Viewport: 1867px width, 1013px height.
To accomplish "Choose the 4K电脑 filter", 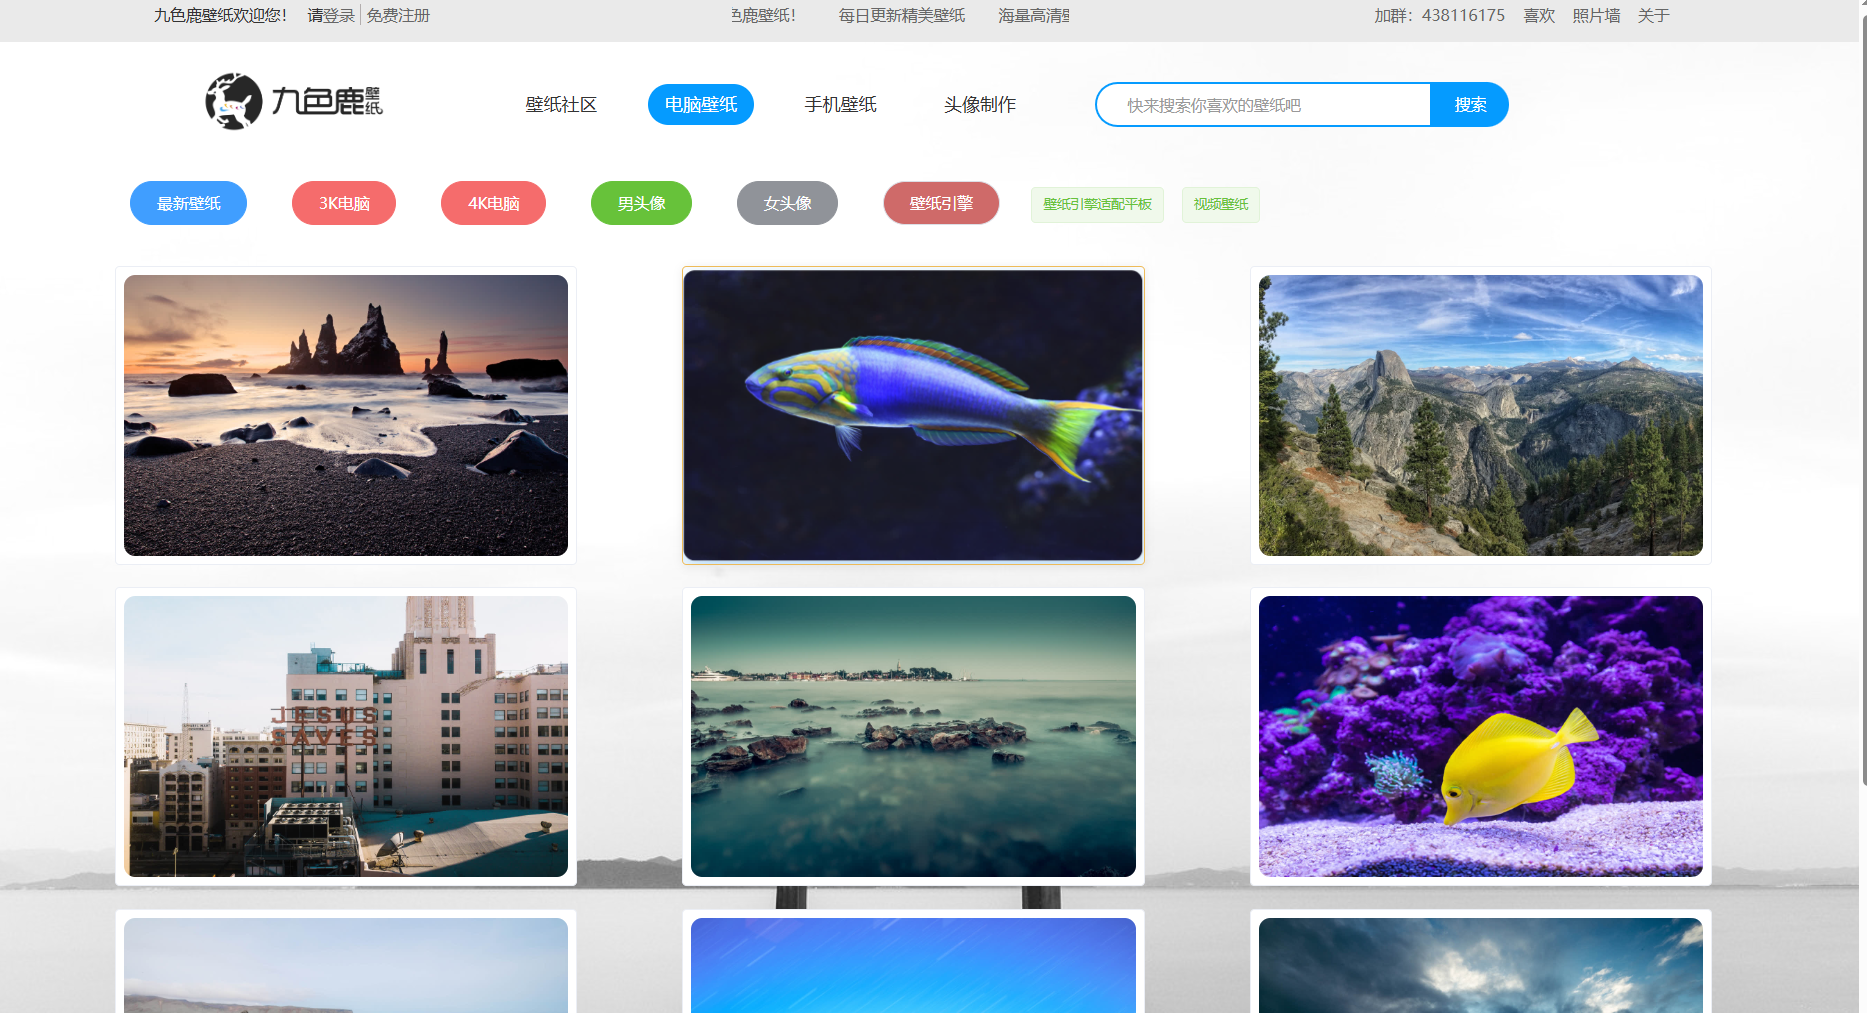I will point(493,204).
